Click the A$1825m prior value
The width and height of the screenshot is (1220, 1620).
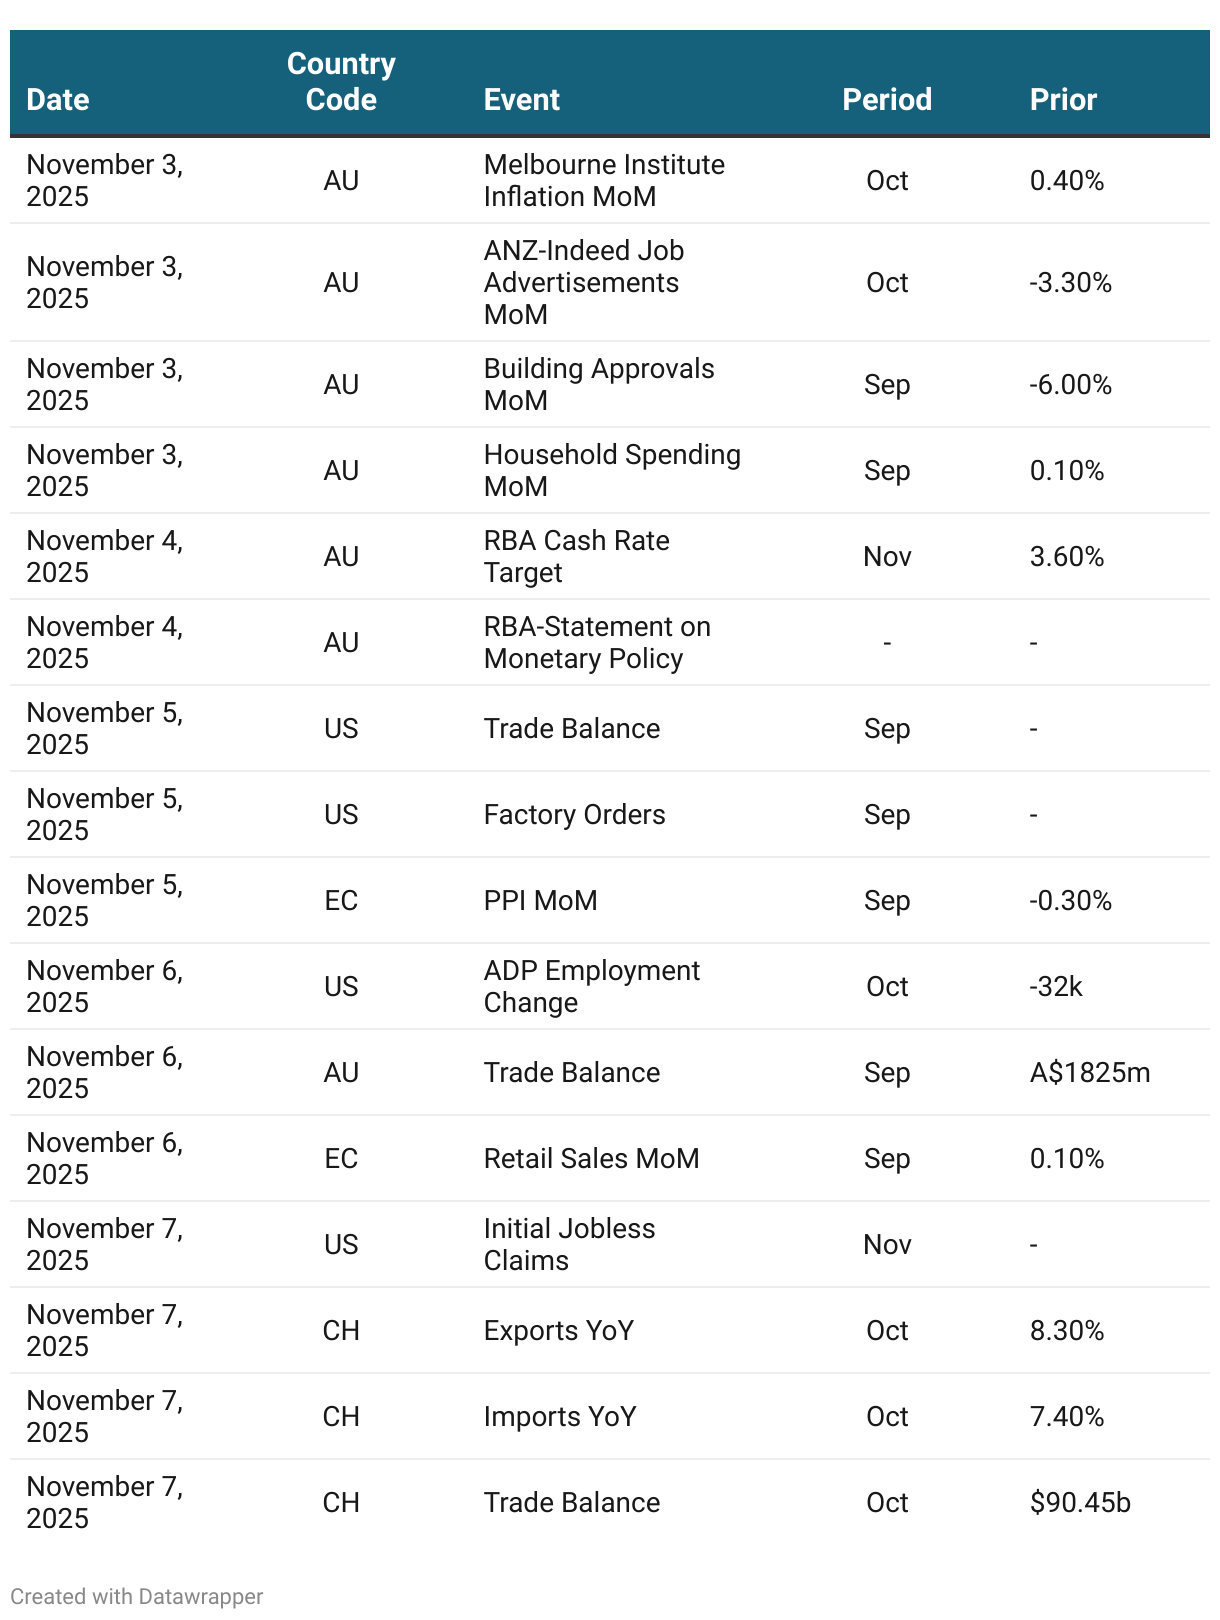(x=1090, y=1072)
